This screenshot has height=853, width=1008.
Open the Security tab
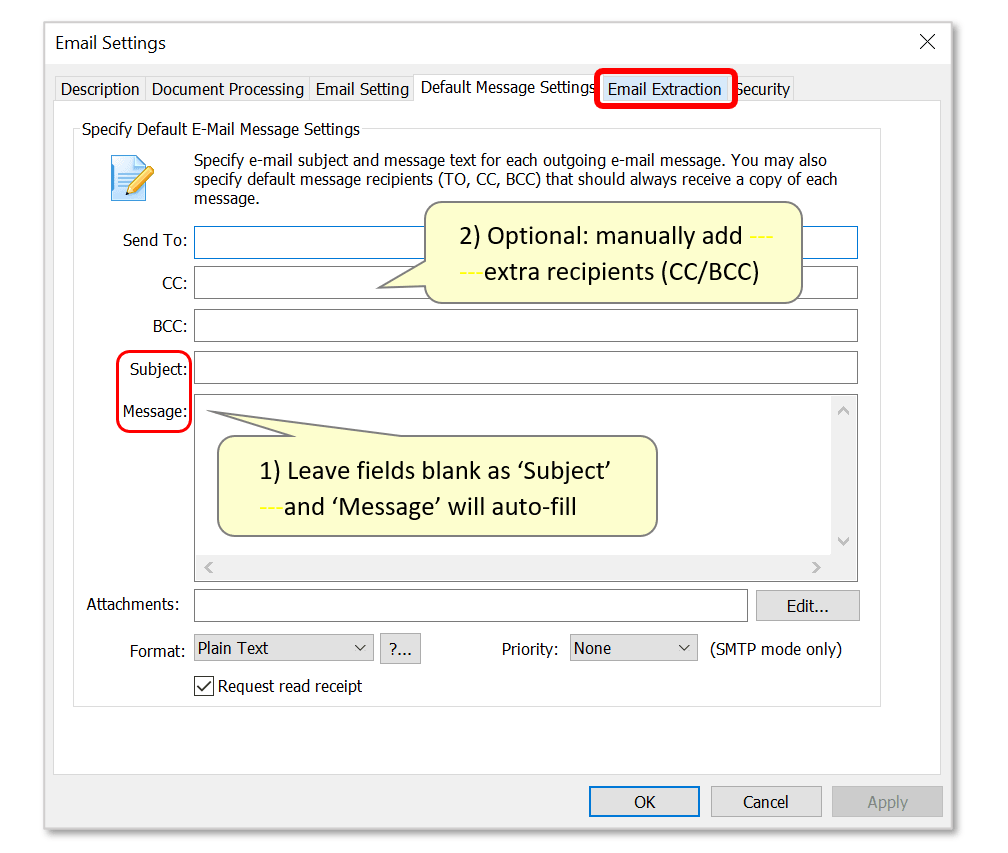(763, 89)
